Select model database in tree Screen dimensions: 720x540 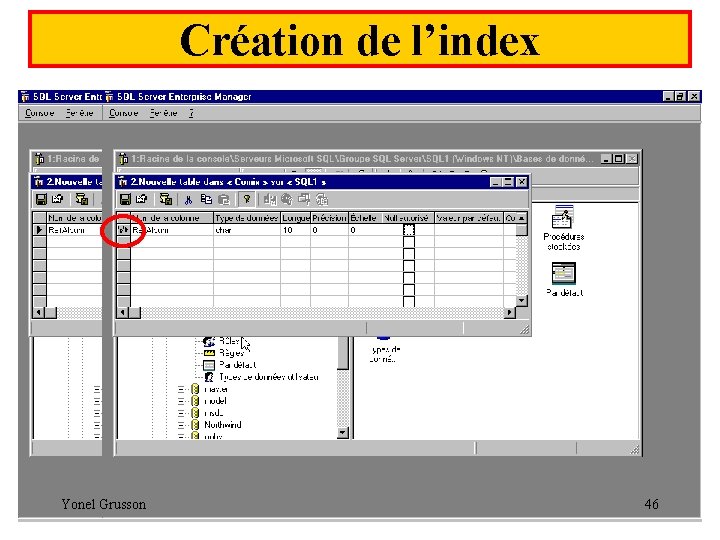point(215,401)
